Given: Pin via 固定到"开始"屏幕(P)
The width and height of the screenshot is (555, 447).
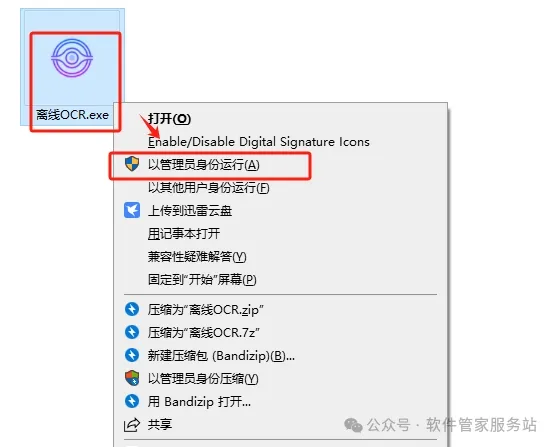Looking at the screenshot, I should point(202,280).
